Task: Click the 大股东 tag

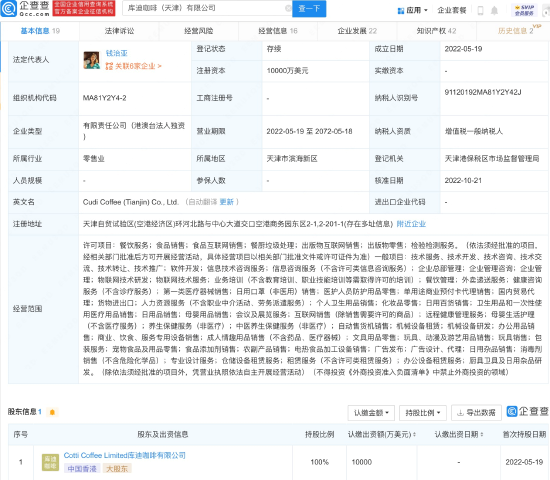Action: tap(117, 468)
